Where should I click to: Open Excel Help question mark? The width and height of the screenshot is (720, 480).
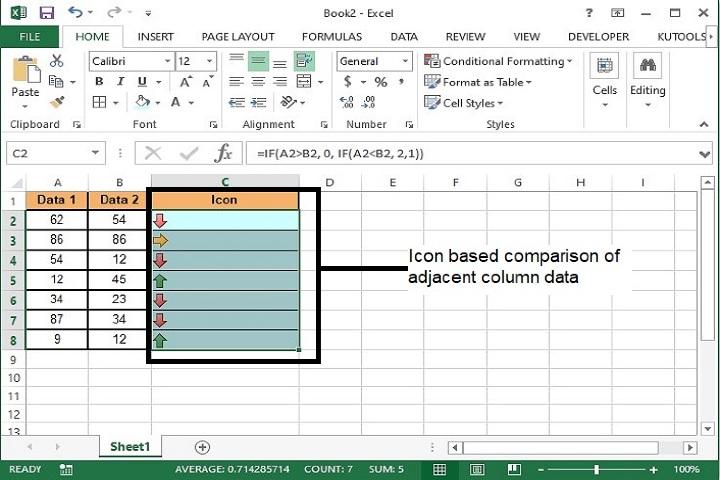tap(589, 13)
